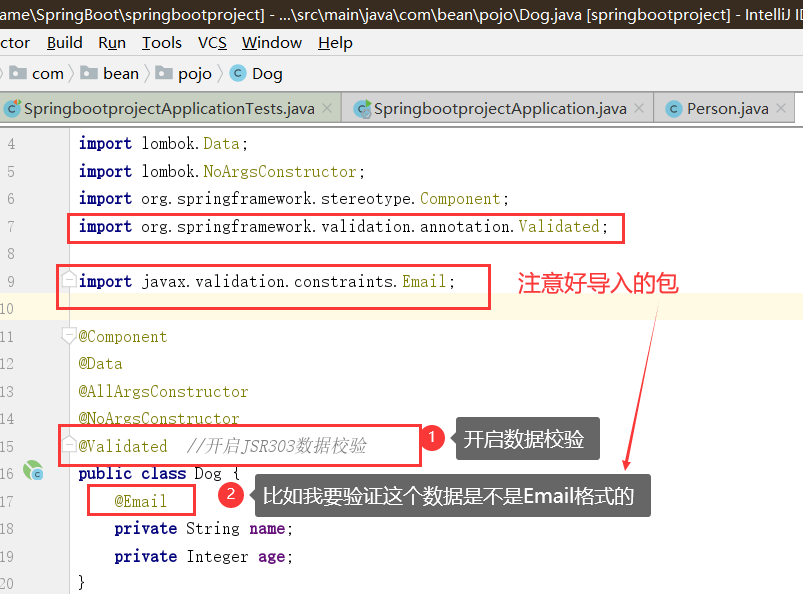Open the Run menu
This screenshot has height=594, width=803.
[112, 43]
